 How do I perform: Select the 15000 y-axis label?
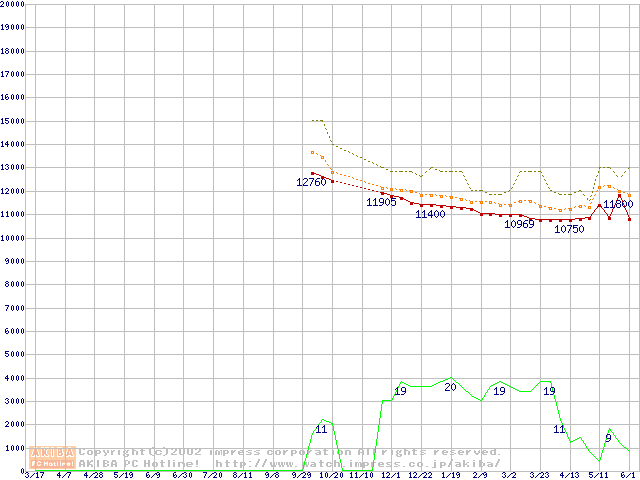pos(12,121)
